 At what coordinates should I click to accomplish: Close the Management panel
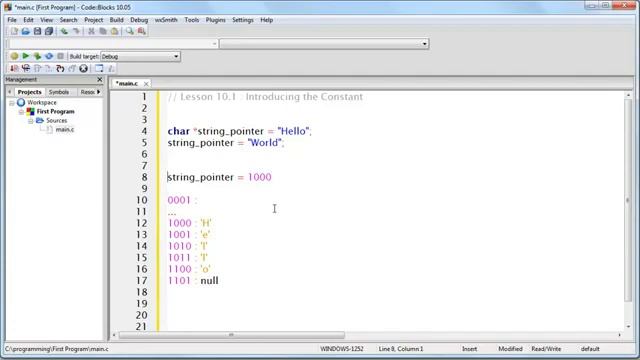(100, 80)
